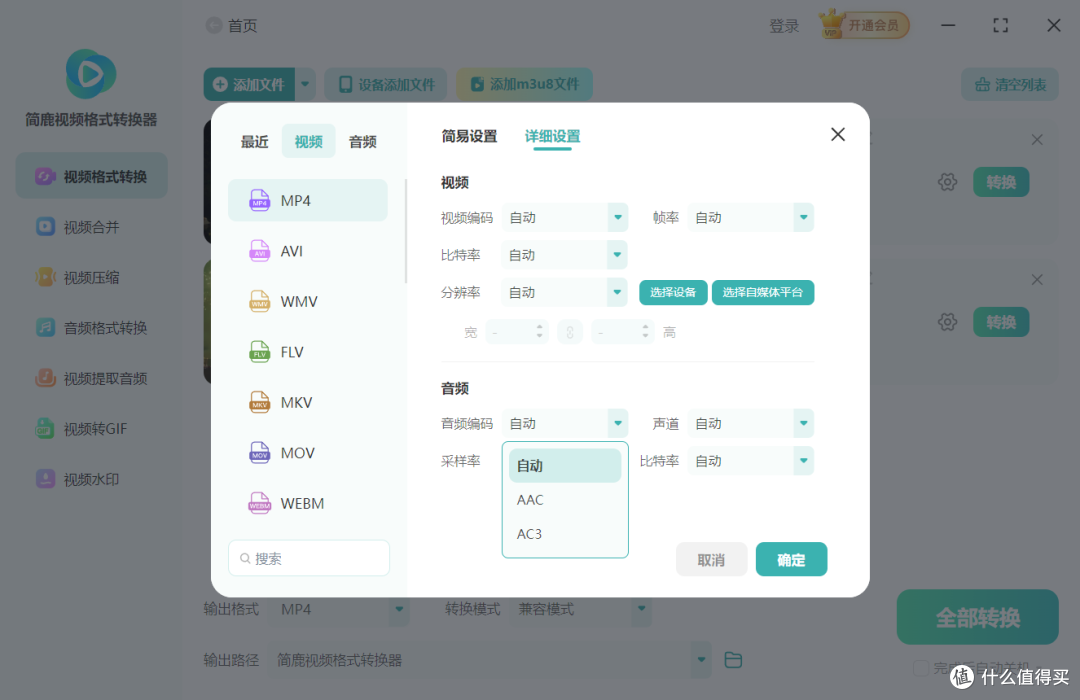Switch to 音频 tab

362,141
